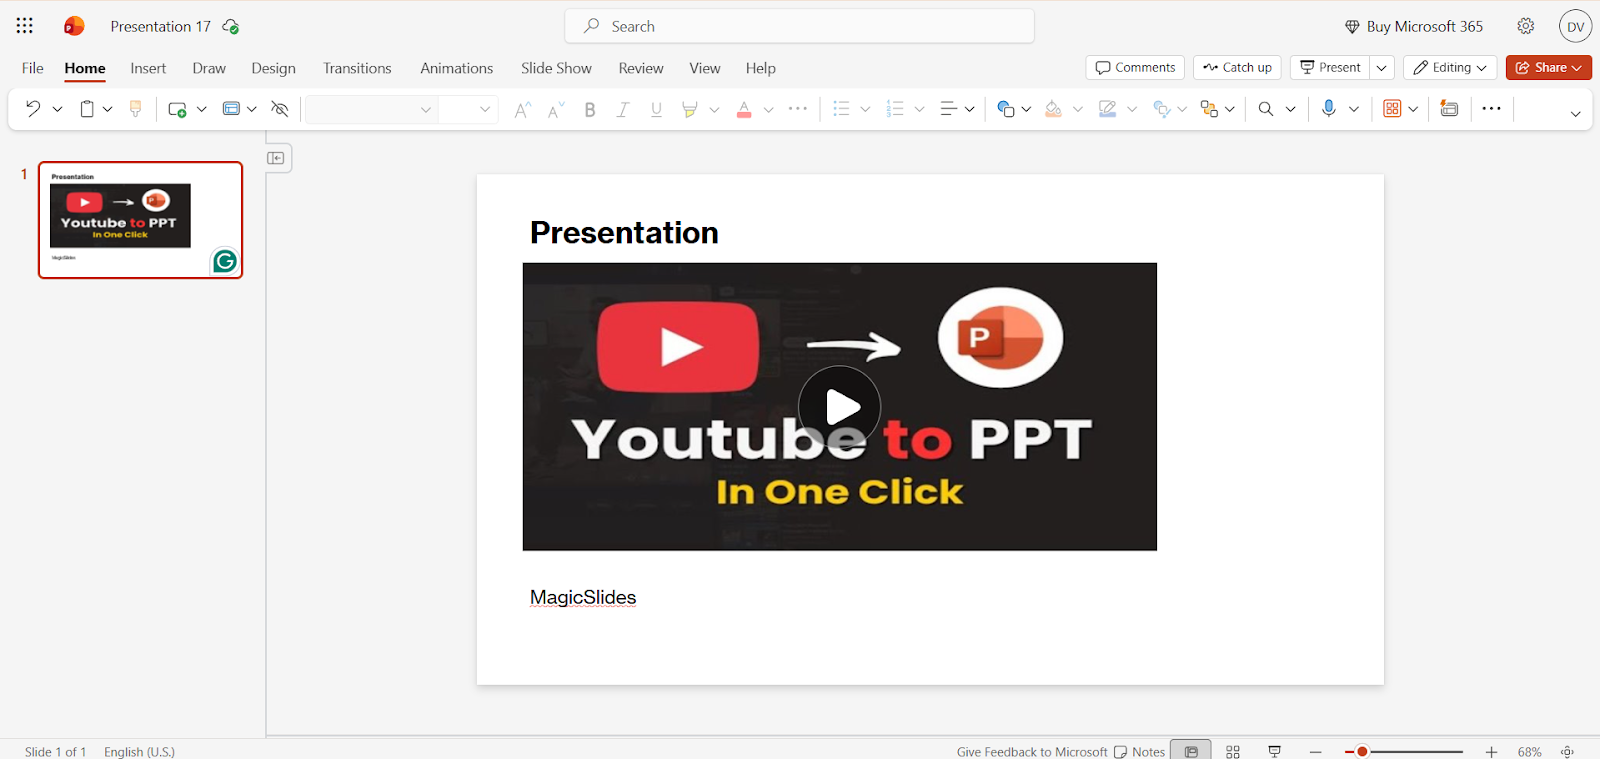Play the YouTube to PPT video

(840, 407)
